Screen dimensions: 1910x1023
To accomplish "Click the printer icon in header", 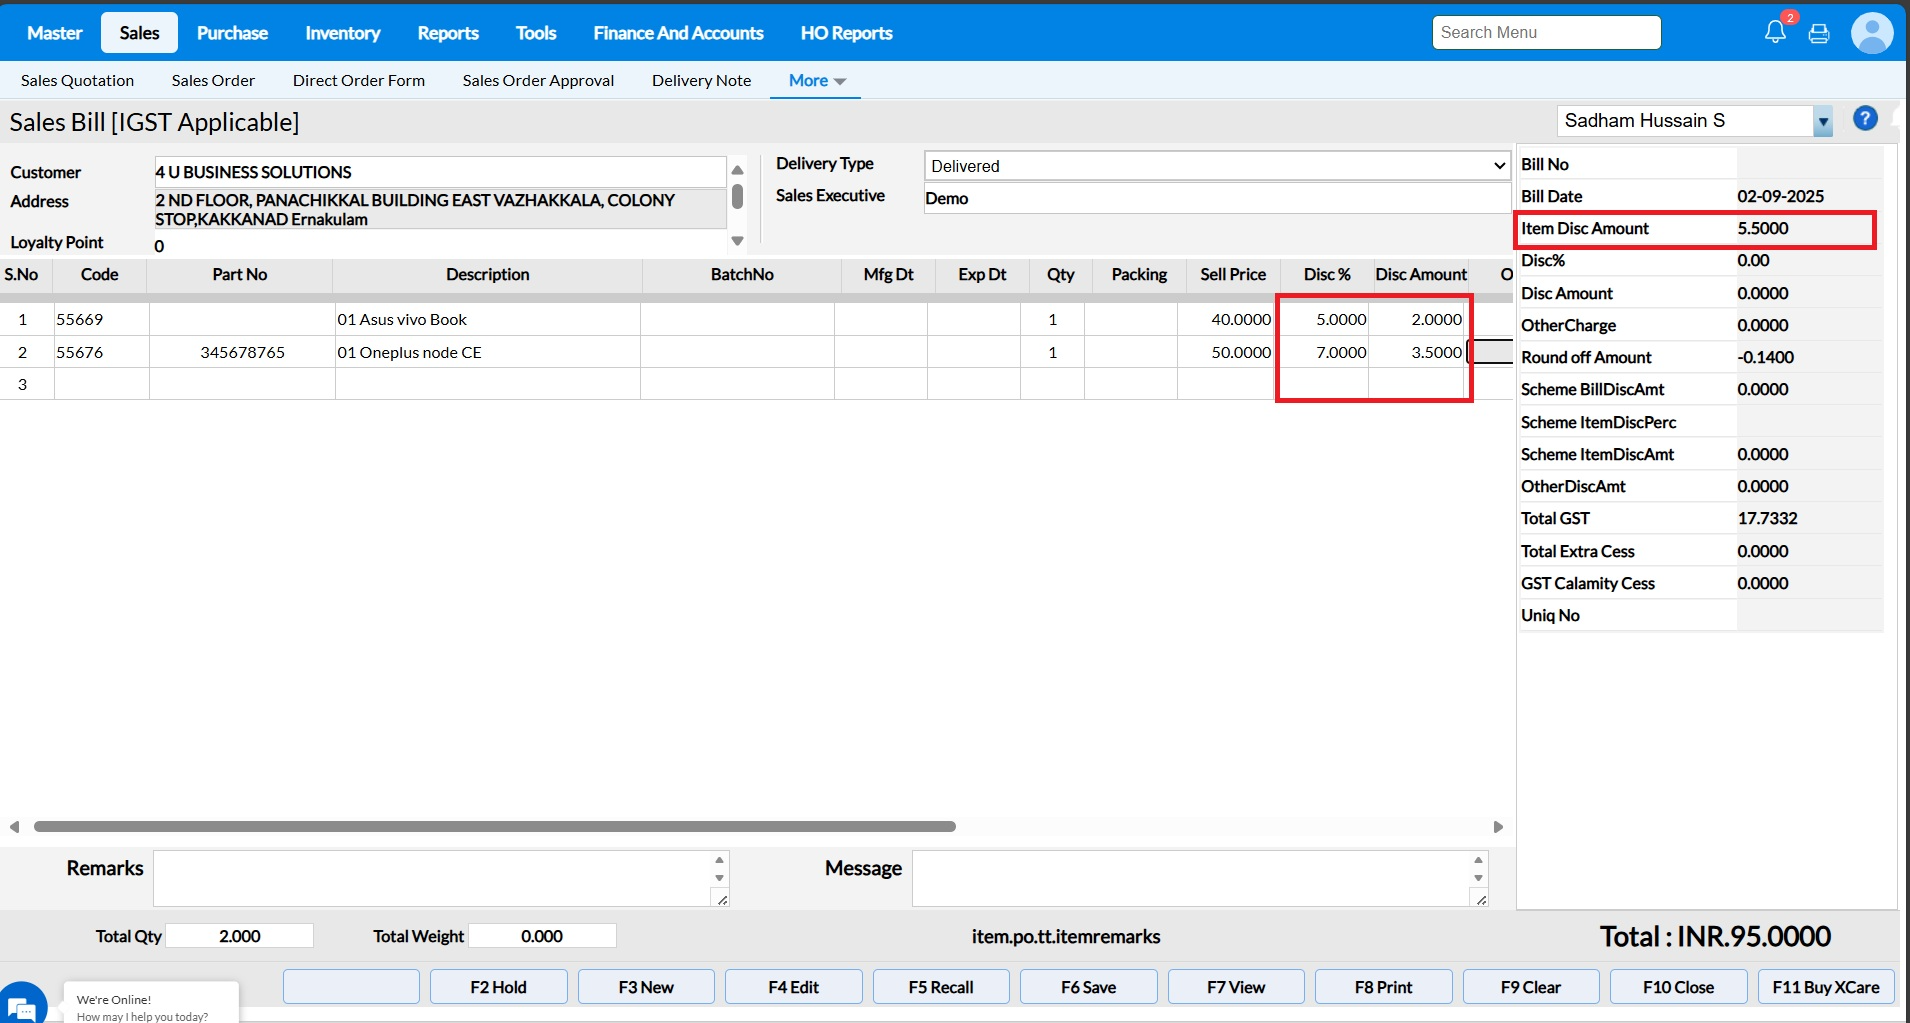I will point(1819,33).
